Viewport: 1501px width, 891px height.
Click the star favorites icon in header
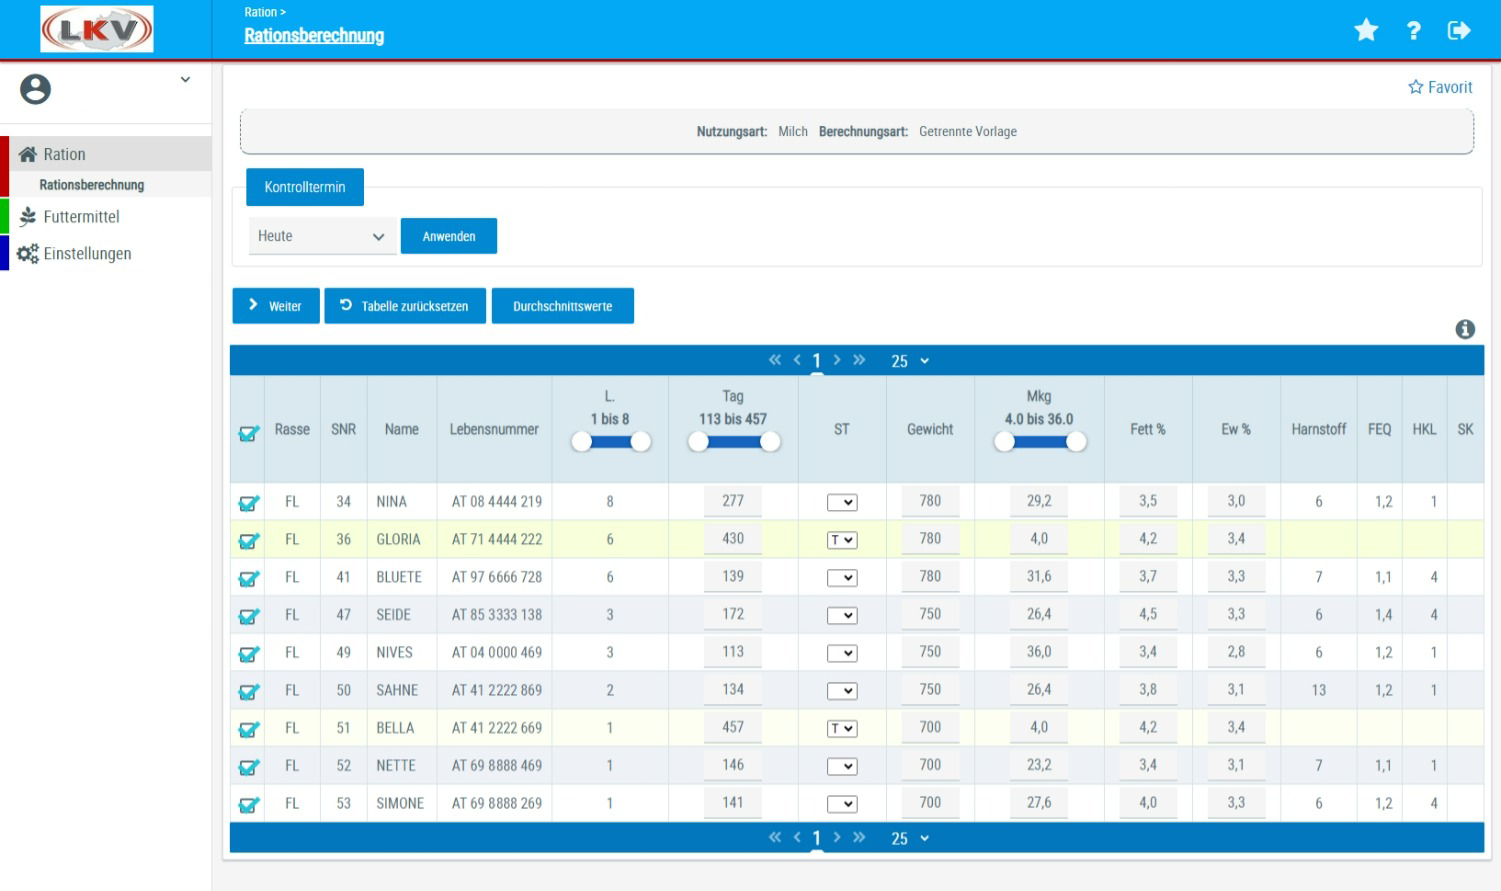tap(1366, 31)
